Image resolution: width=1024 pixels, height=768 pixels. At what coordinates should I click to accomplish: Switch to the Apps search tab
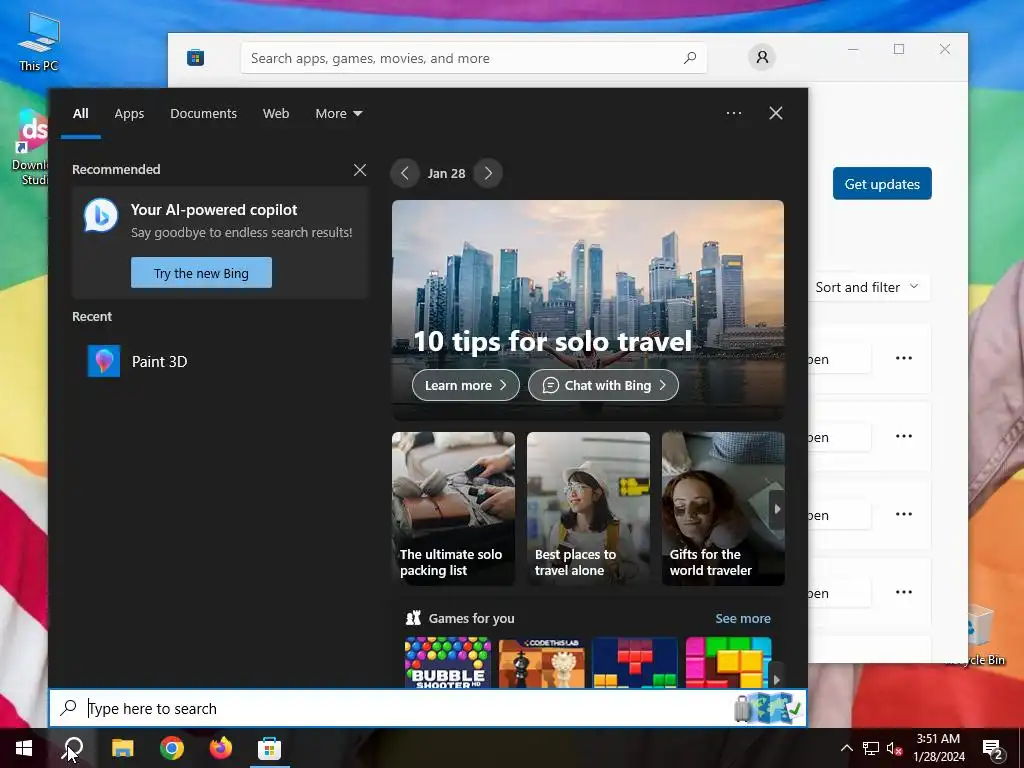click(x=129, y=114)
